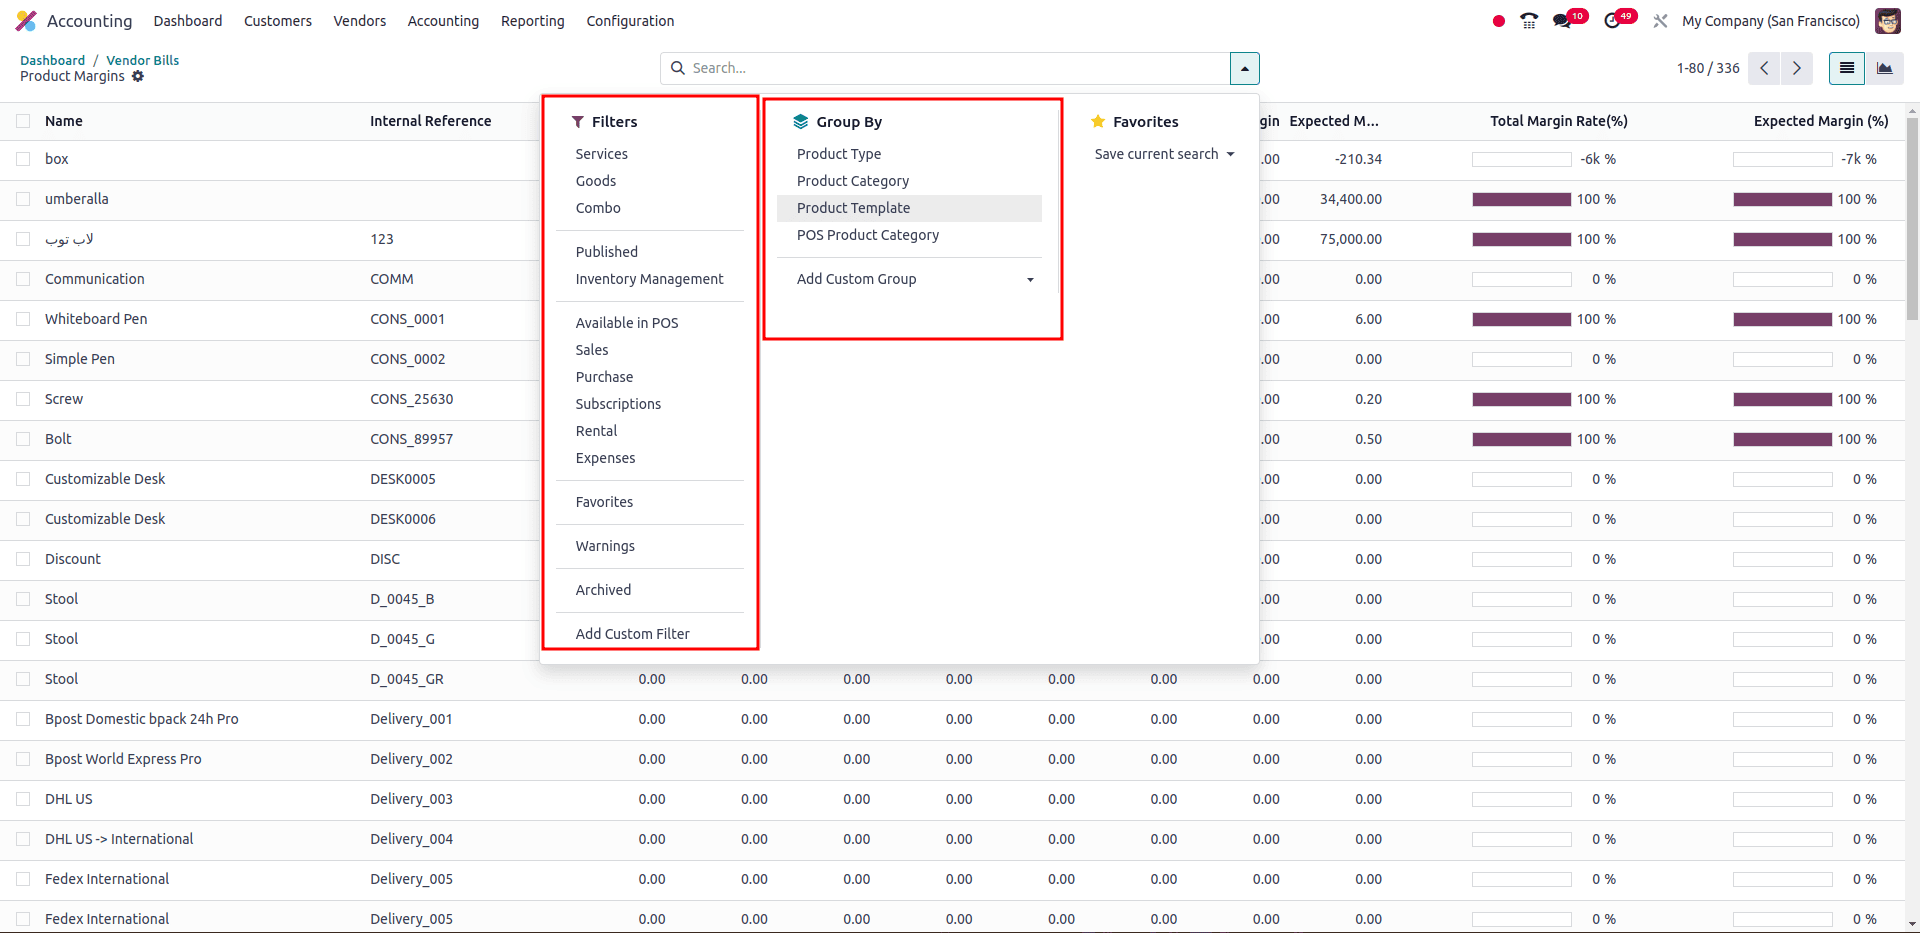Image resolution: width=1920 pixels, height=933 pixels.
Task: Open the user avatar menu
Action: [1887, 21]
